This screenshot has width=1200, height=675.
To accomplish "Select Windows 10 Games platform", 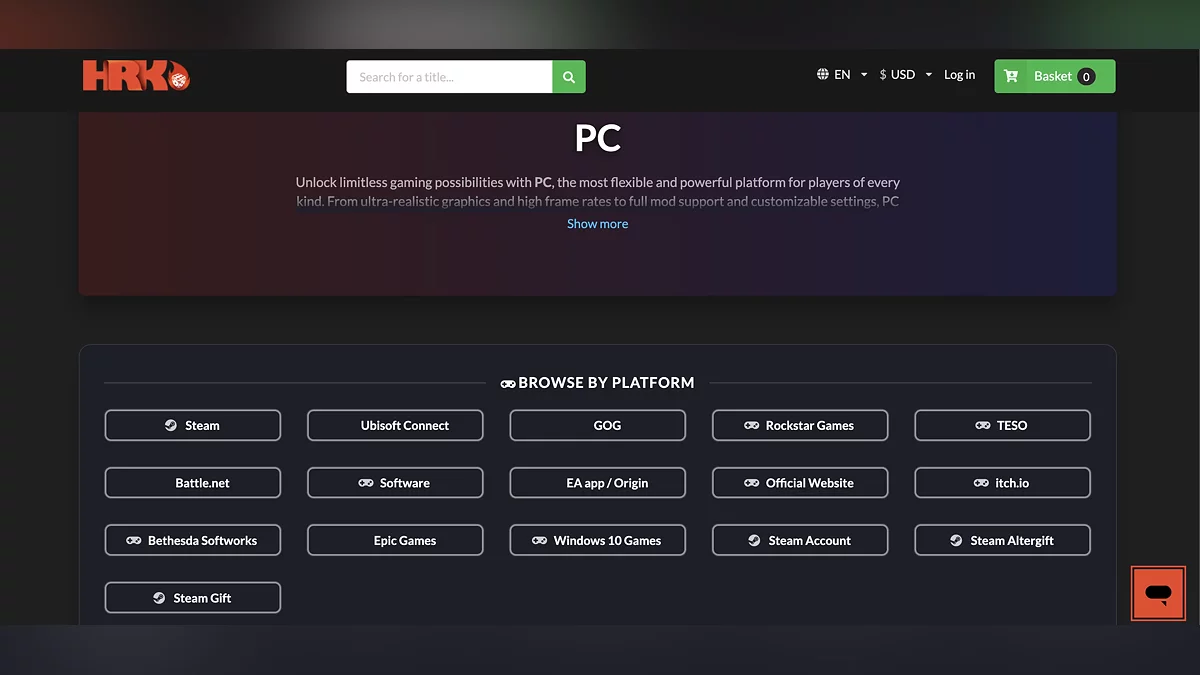I will (x=598, y=541).
